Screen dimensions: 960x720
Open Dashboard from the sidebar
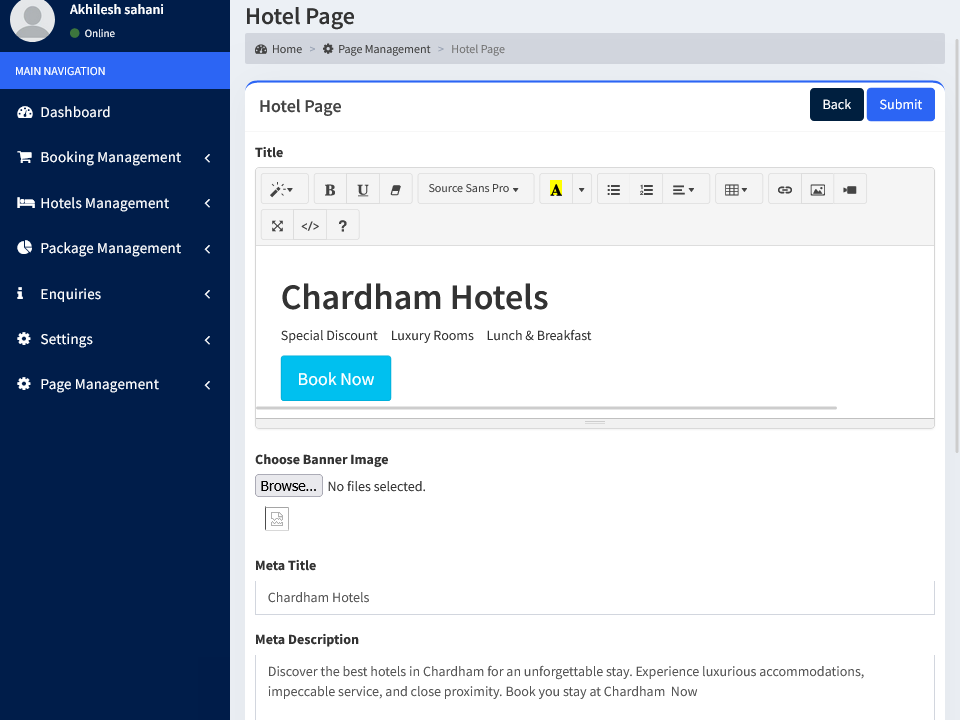[75, 112]
